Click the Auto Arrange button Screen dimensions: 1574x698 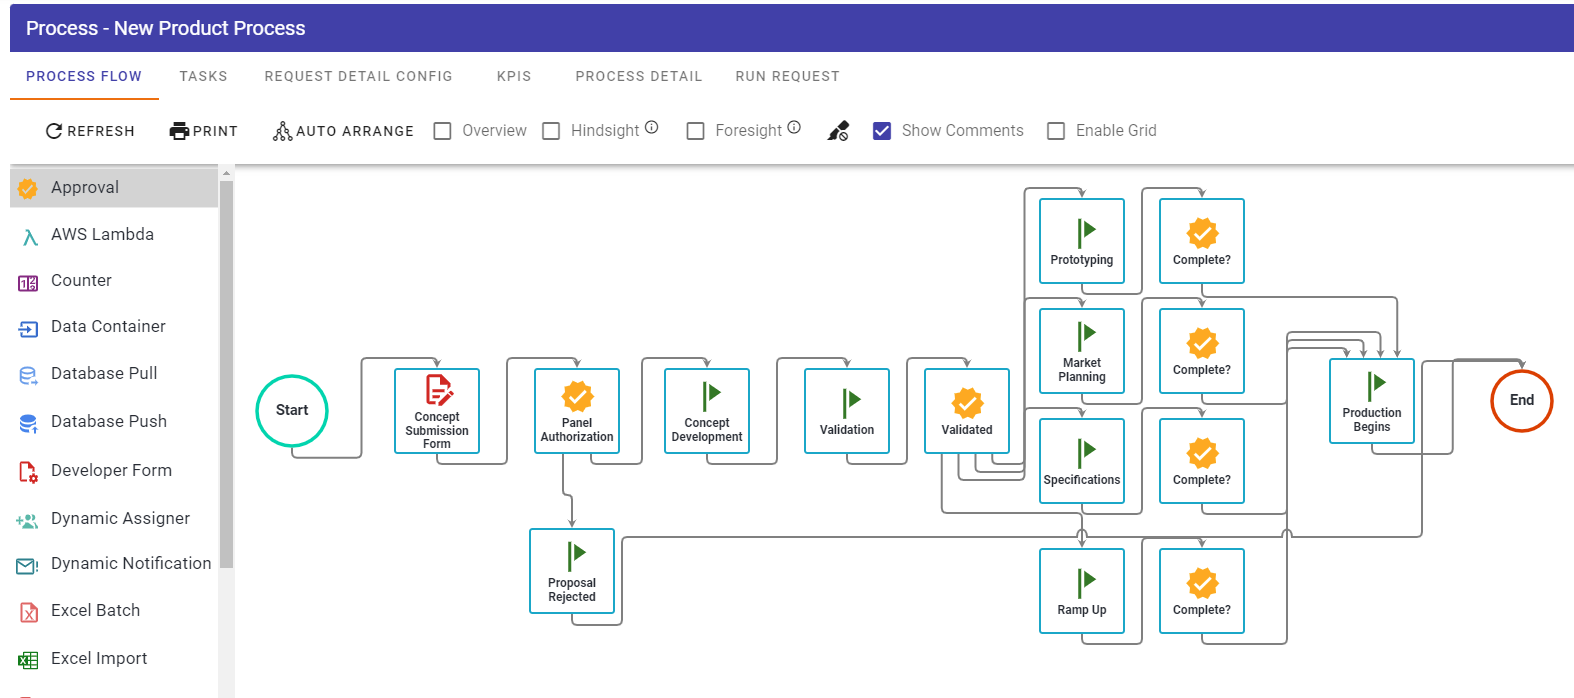(343, 131)
